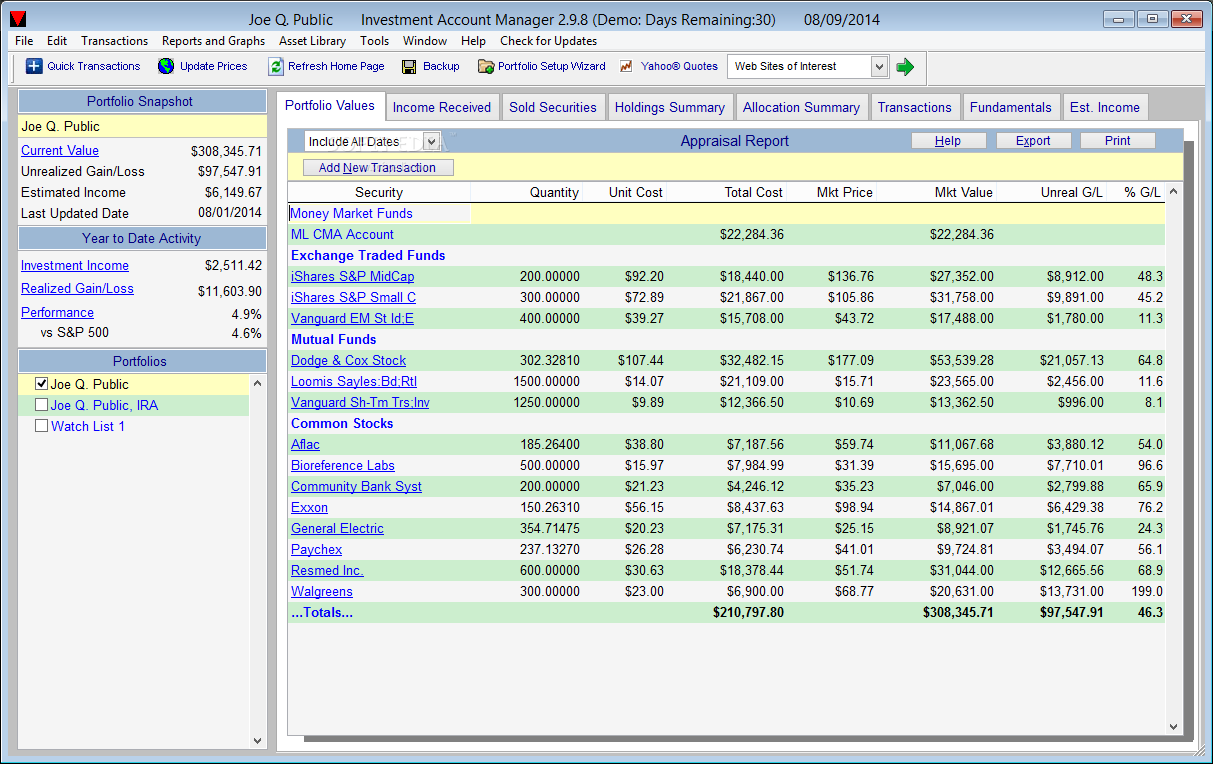Open the Include All Dates dropdown

[x=431, y=142]
